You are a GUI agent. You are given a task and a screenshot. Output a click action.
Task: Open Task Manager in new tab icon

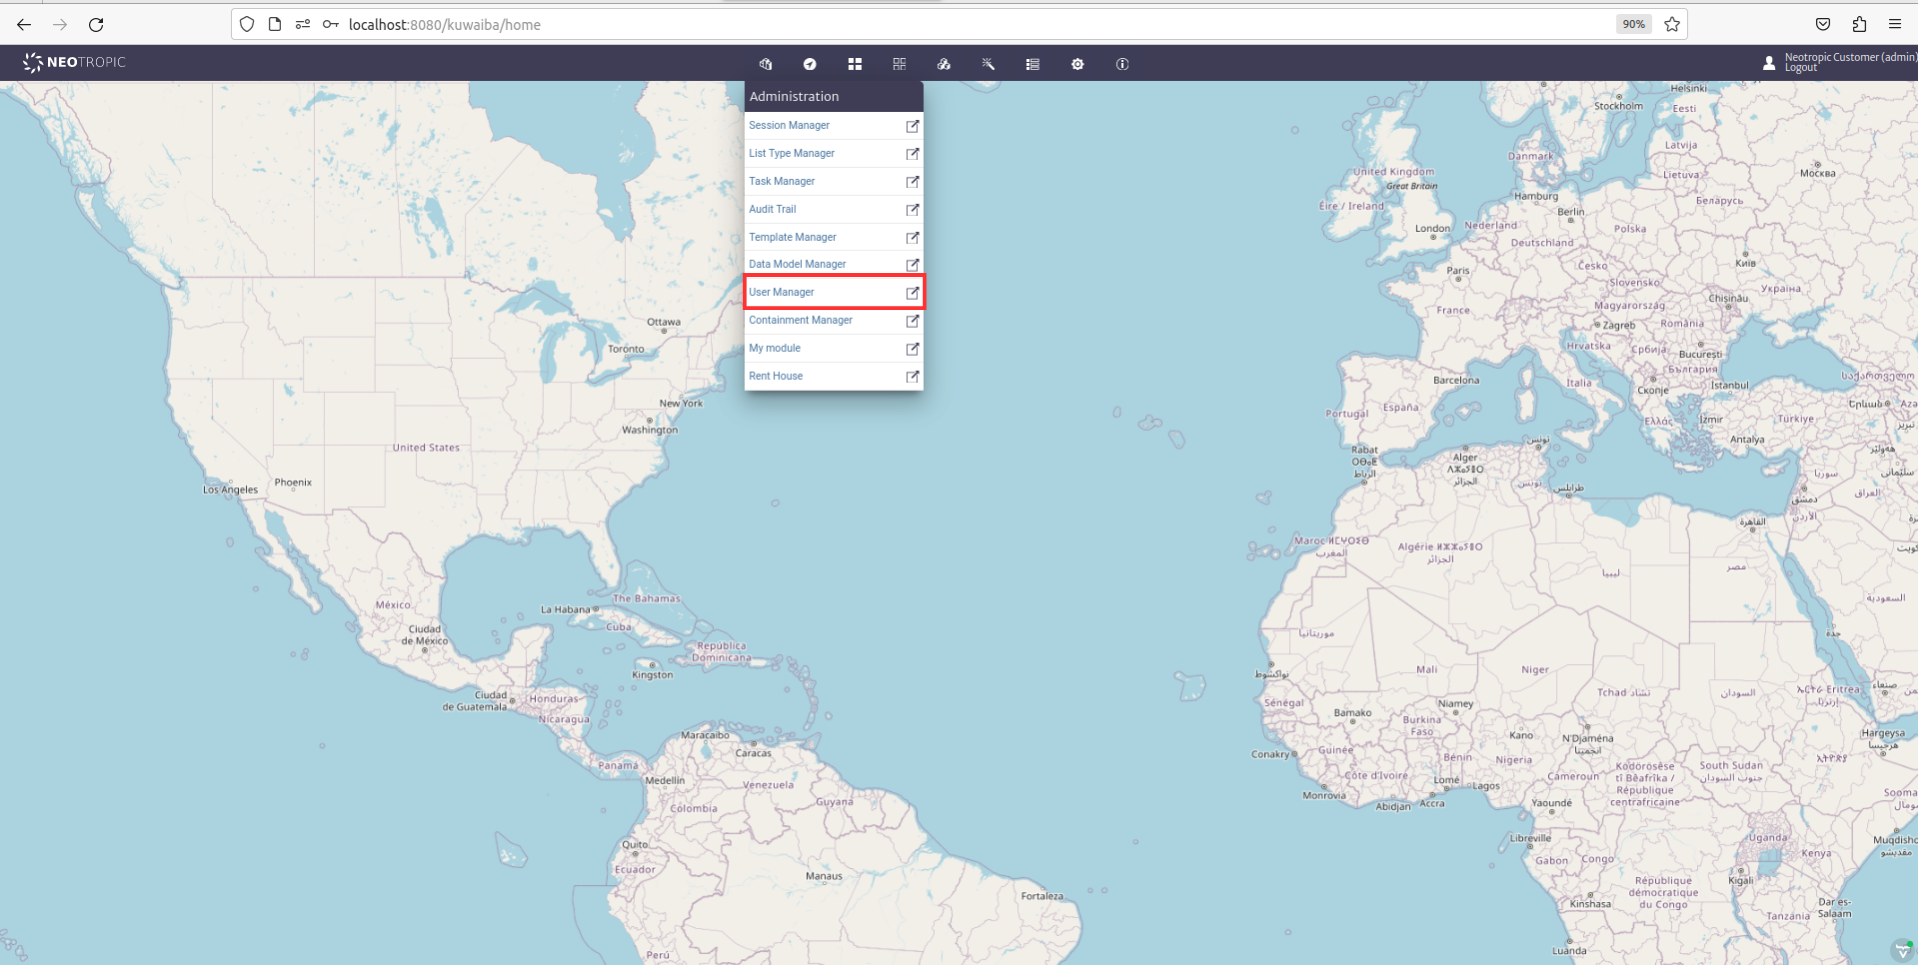(x=912, y=182)
